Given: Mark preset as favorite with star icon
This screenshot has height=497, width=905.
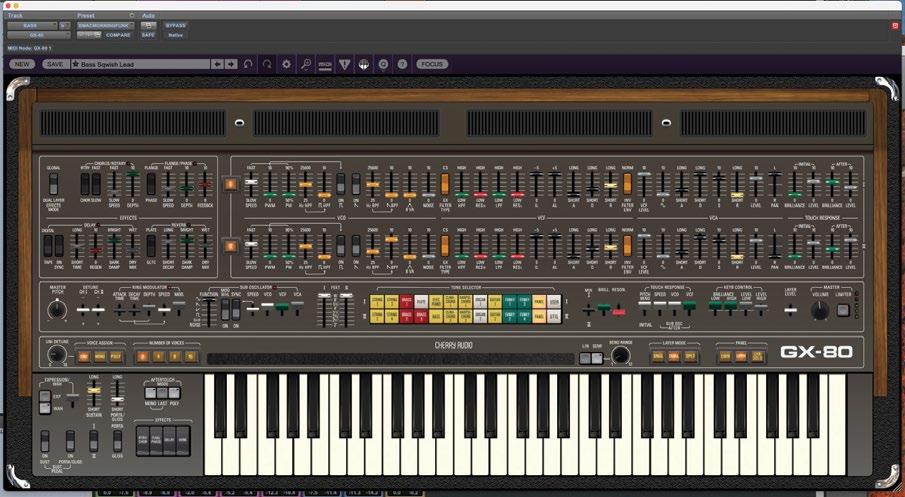Looking at the screenshot, I should click(x=76, y=64).
